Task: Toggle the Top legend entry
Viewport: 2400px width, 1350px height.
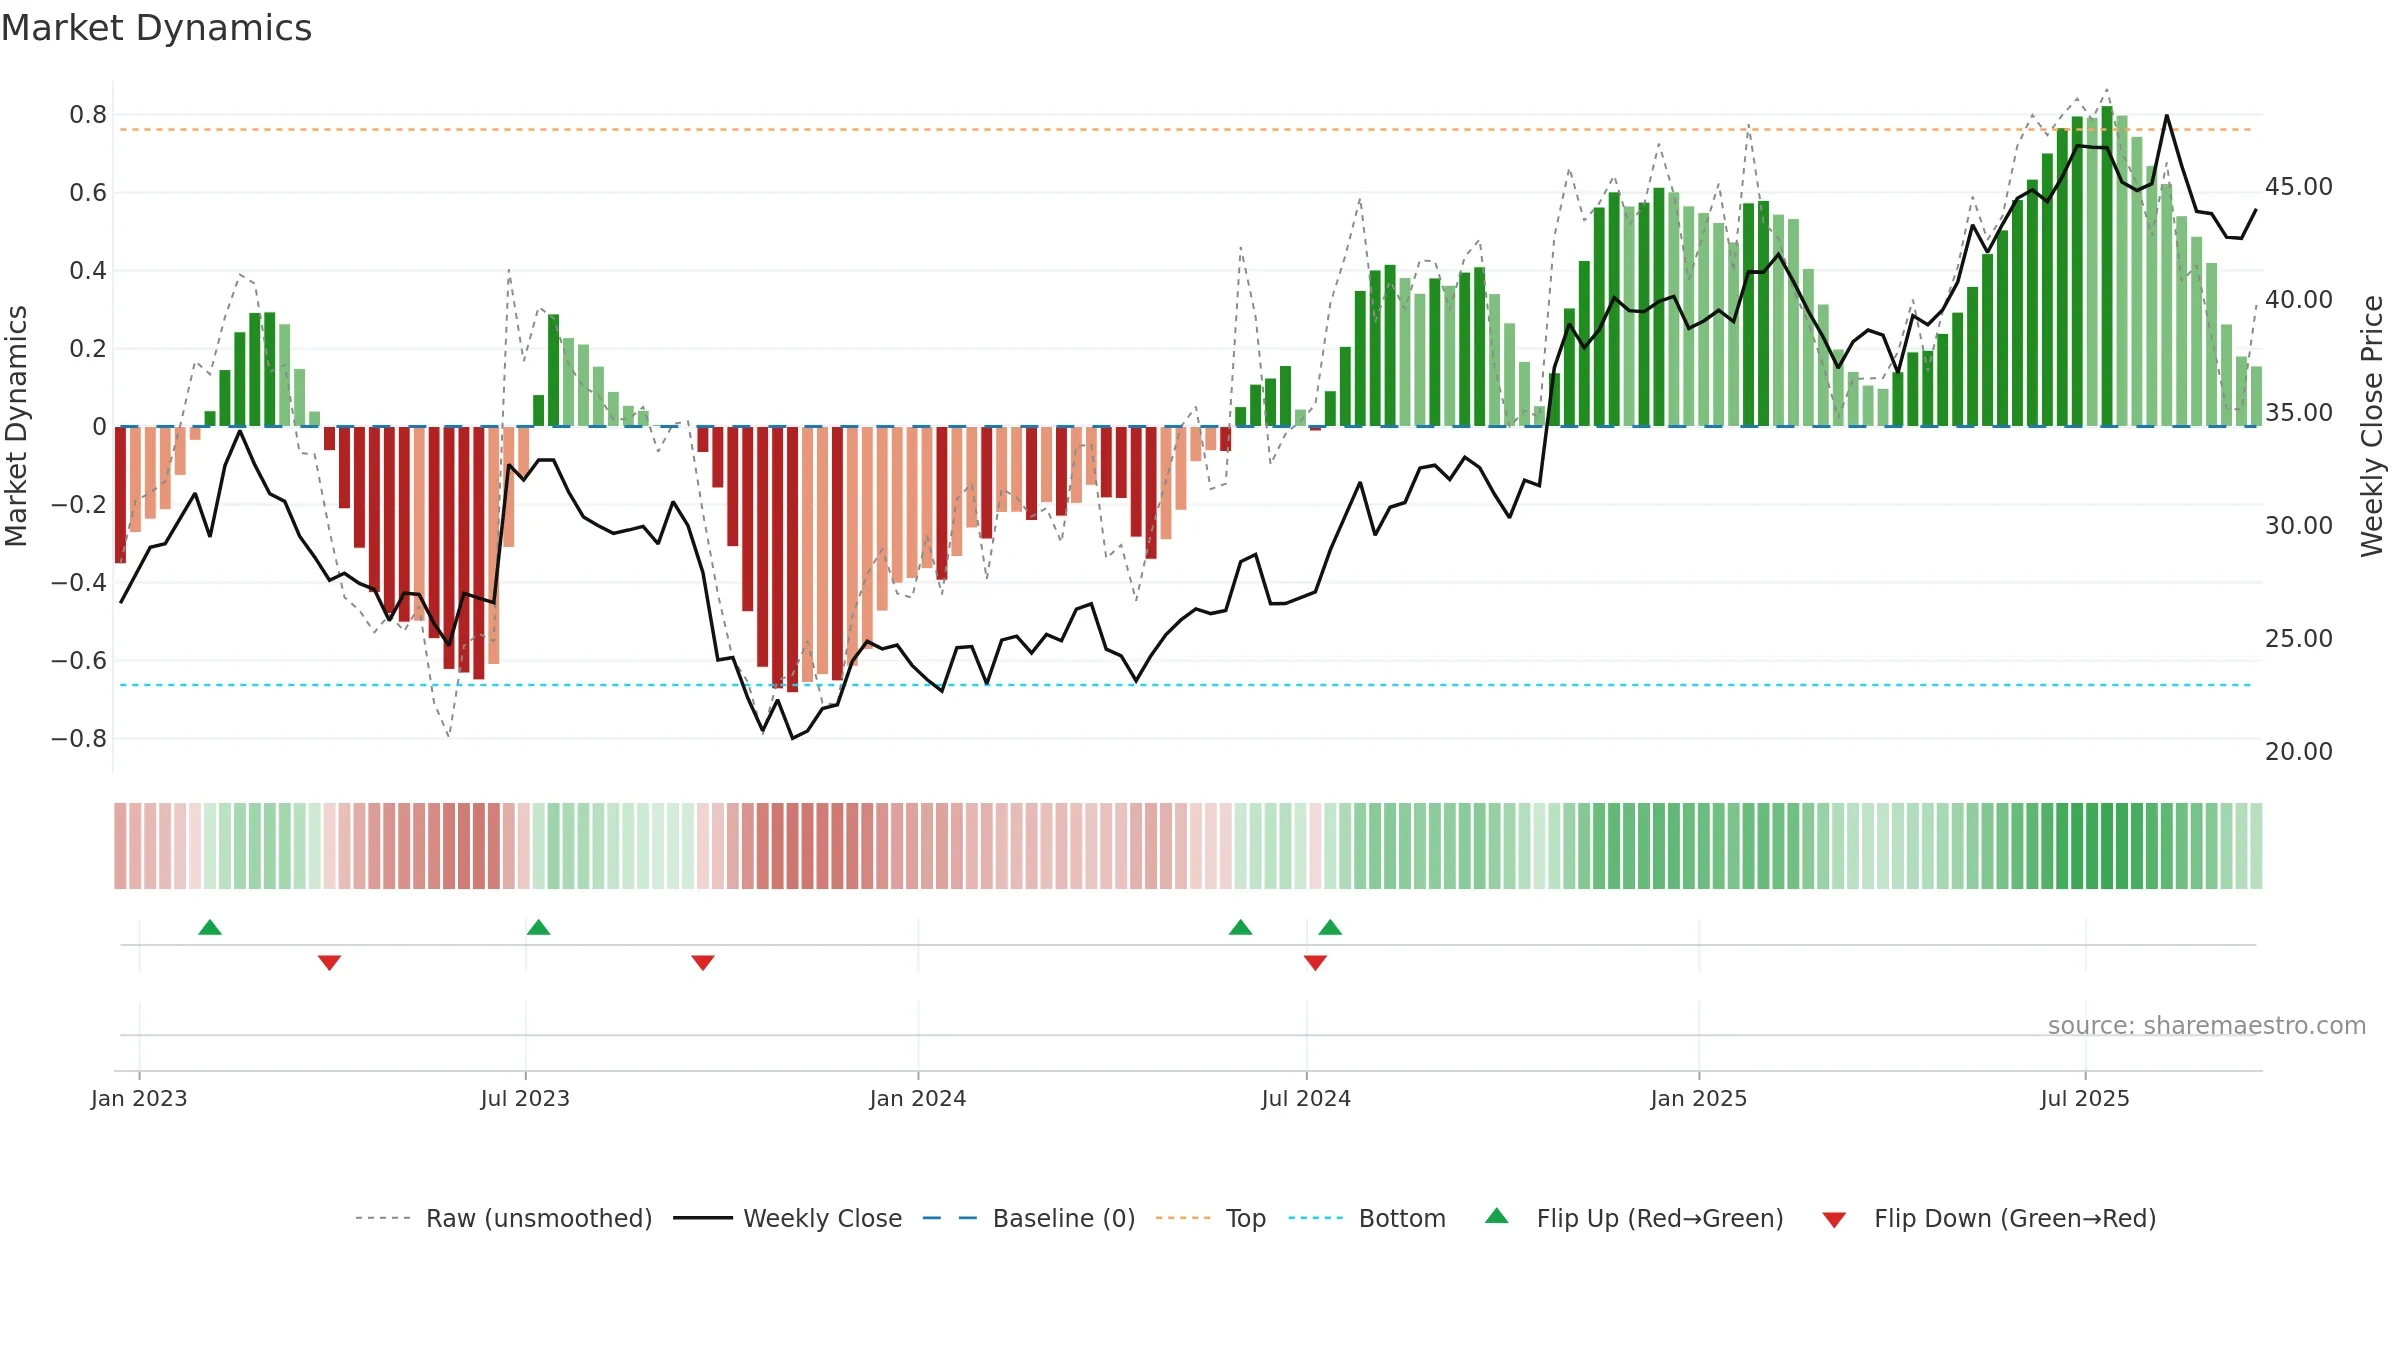Action: click(1211, 1218)
